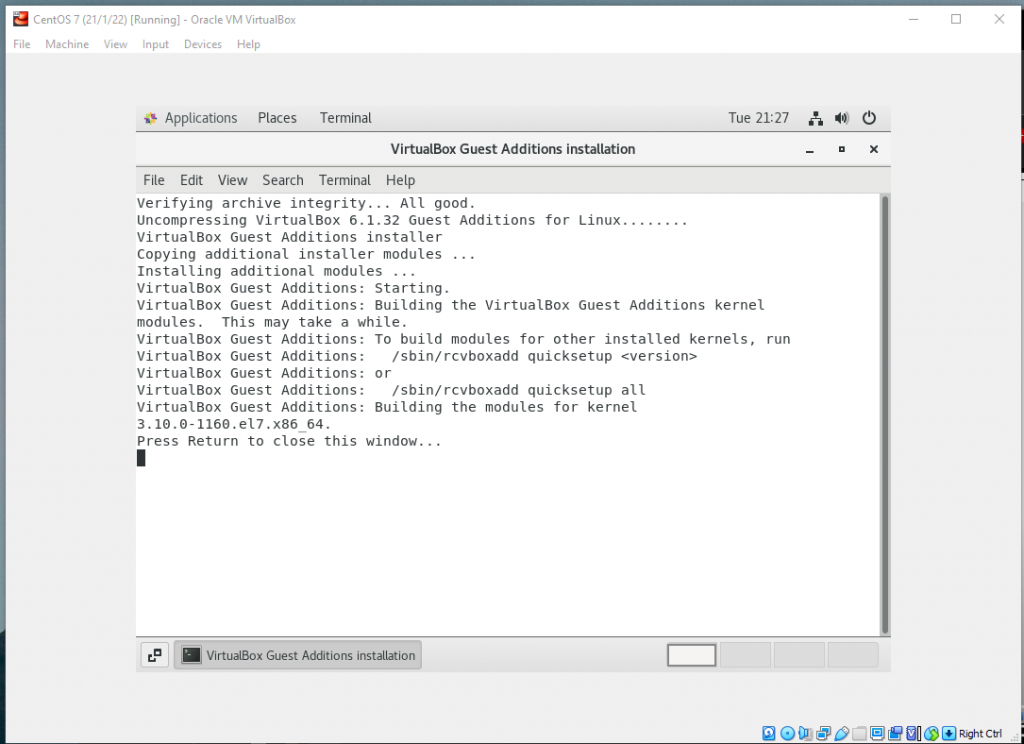Open the guest volume speaker icon
Image resolution: width=1024 pixels, height=744 pixels.
pos(842,118)
